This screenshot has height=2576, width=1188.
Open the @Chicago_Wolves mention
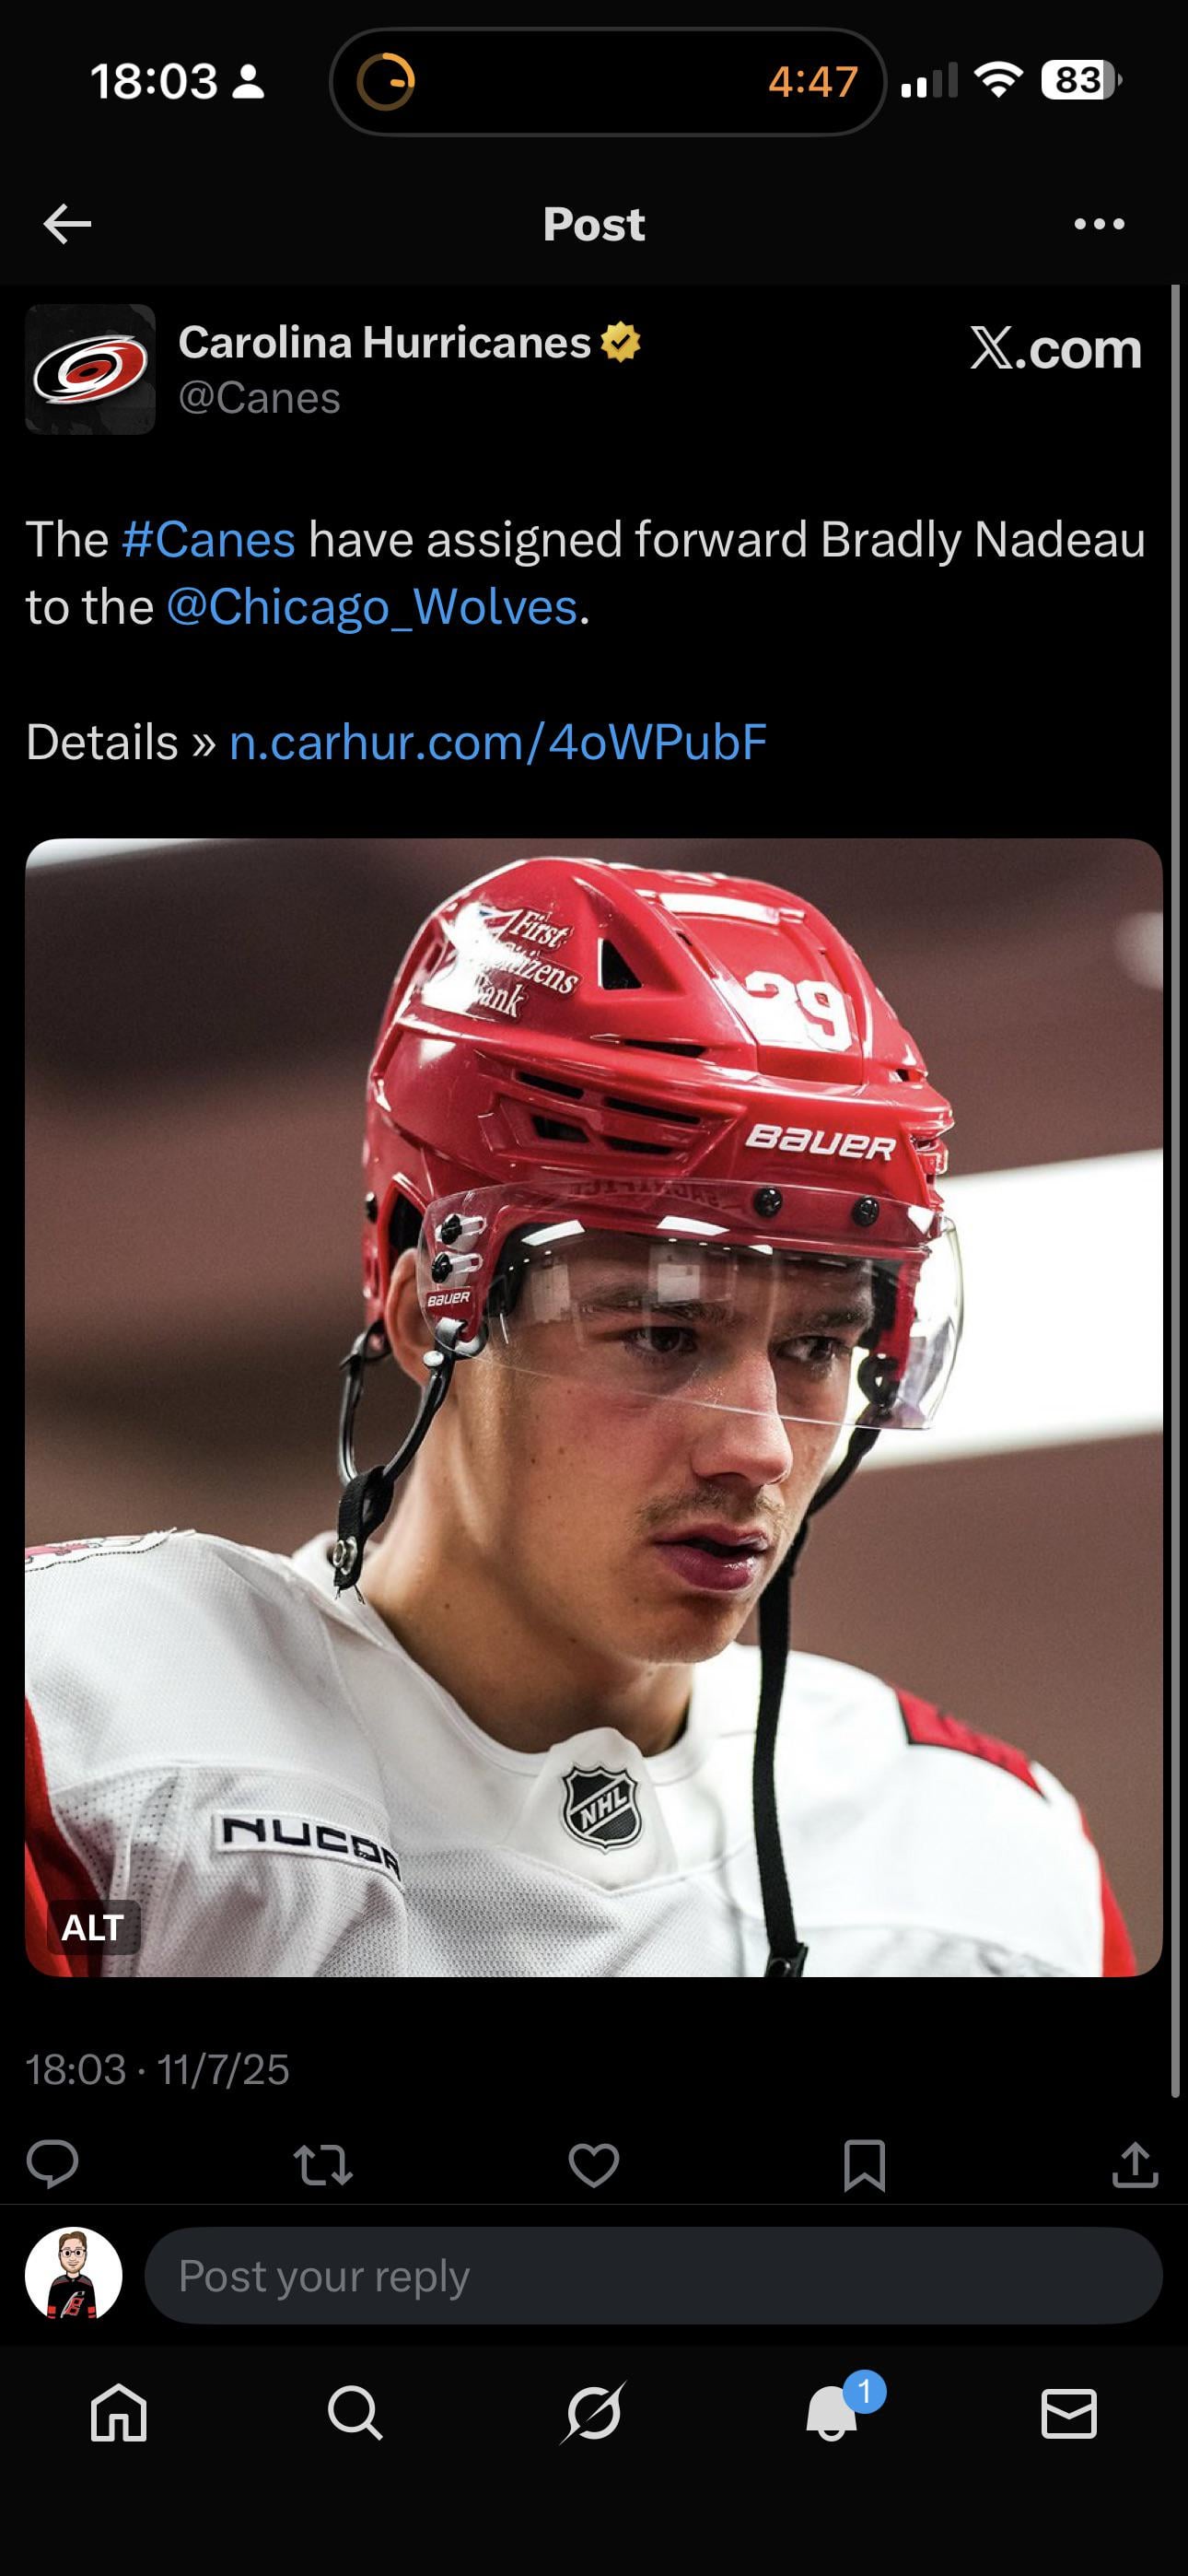pyautogui.click(x=372, y=607)
